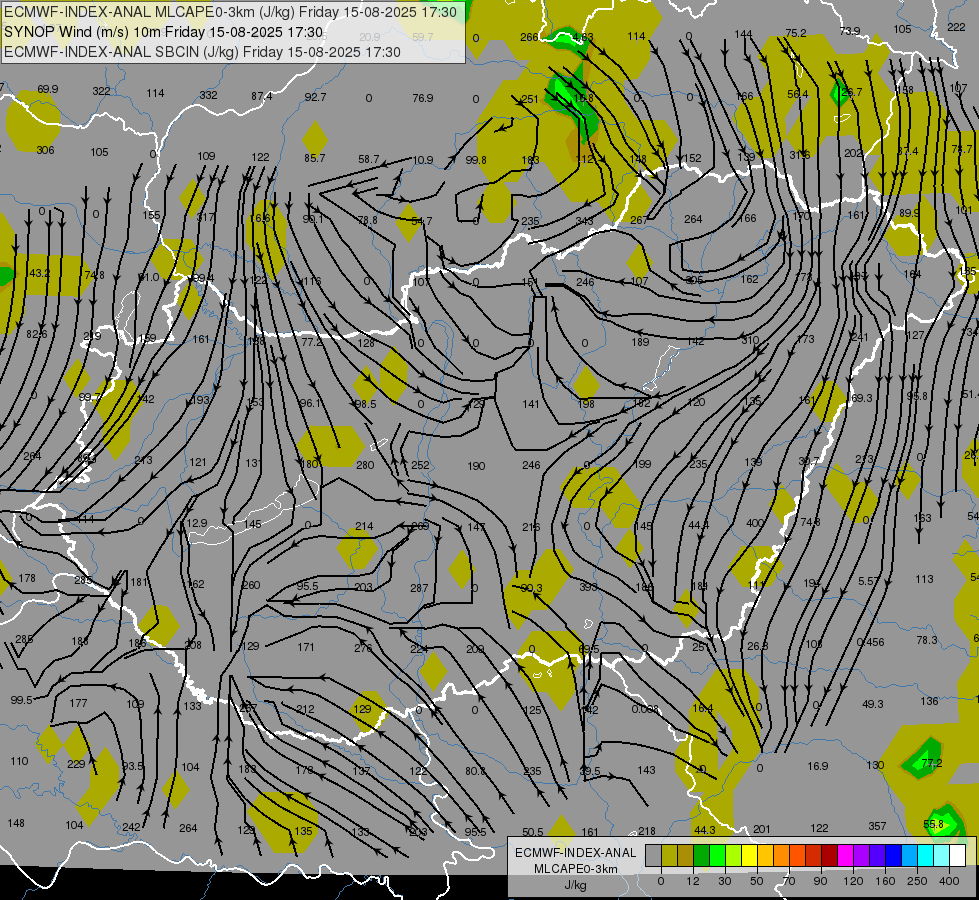Click the gray swatch in the MLCAPE legend
This screenshot has width=979, height=900.
click(653, 856)
